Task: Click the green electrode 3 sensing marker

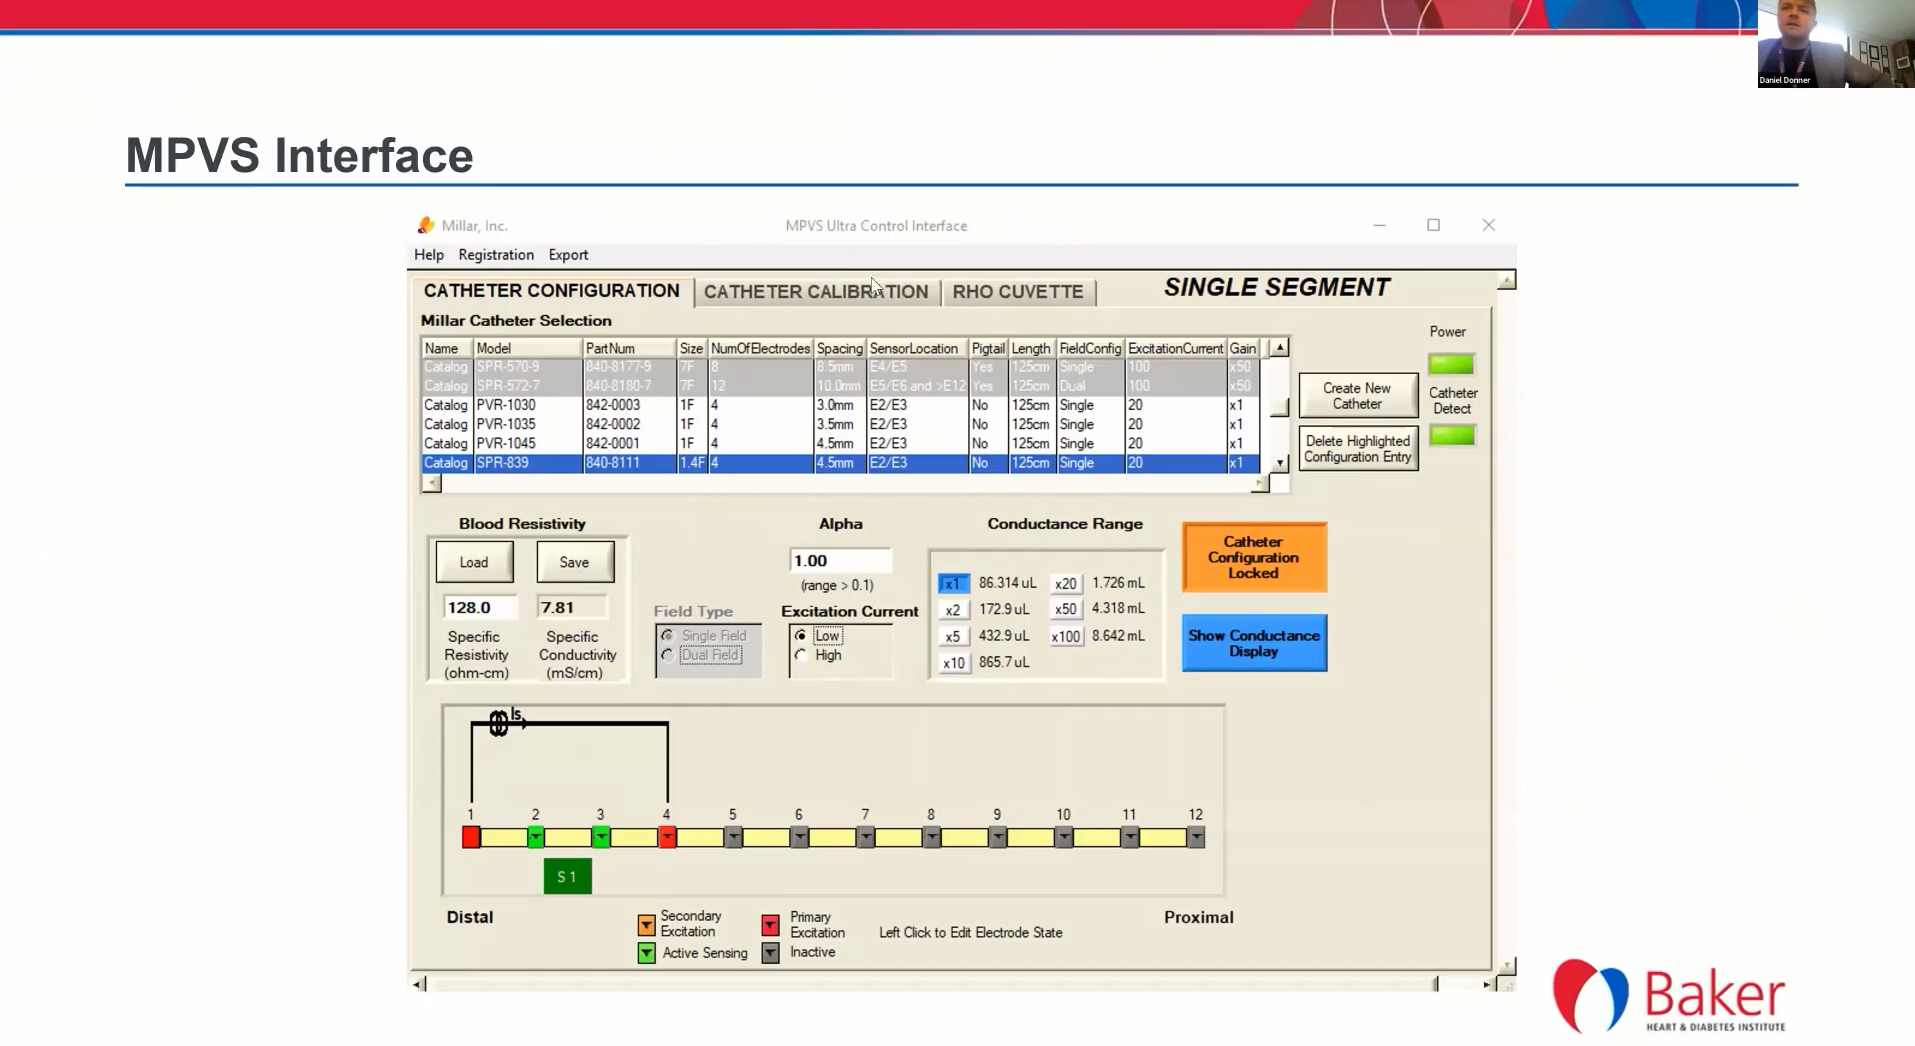Action: (601, 837)
